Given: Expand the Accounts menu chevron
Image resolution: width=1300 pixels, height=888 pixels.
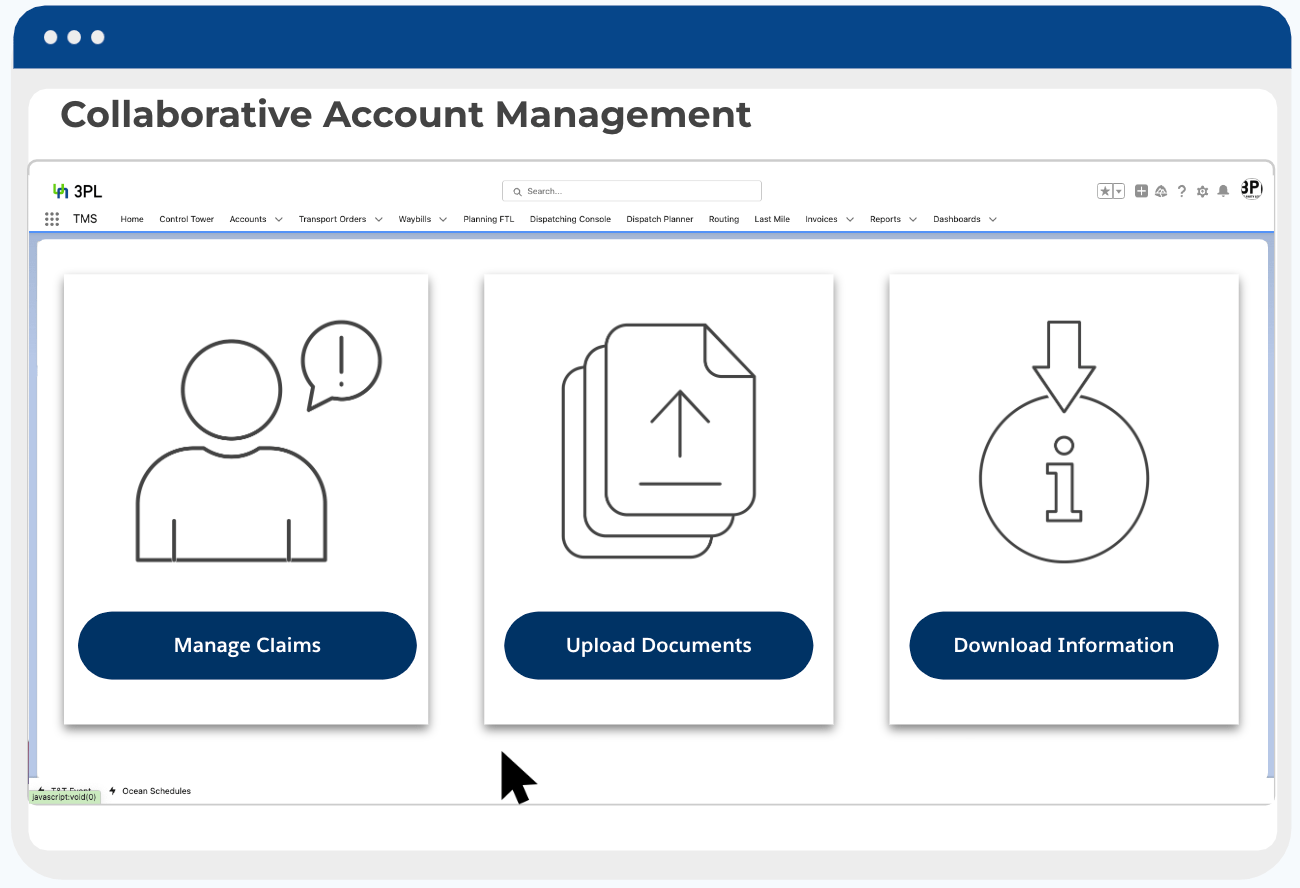Looking at the screenshot, I should 278,219.
